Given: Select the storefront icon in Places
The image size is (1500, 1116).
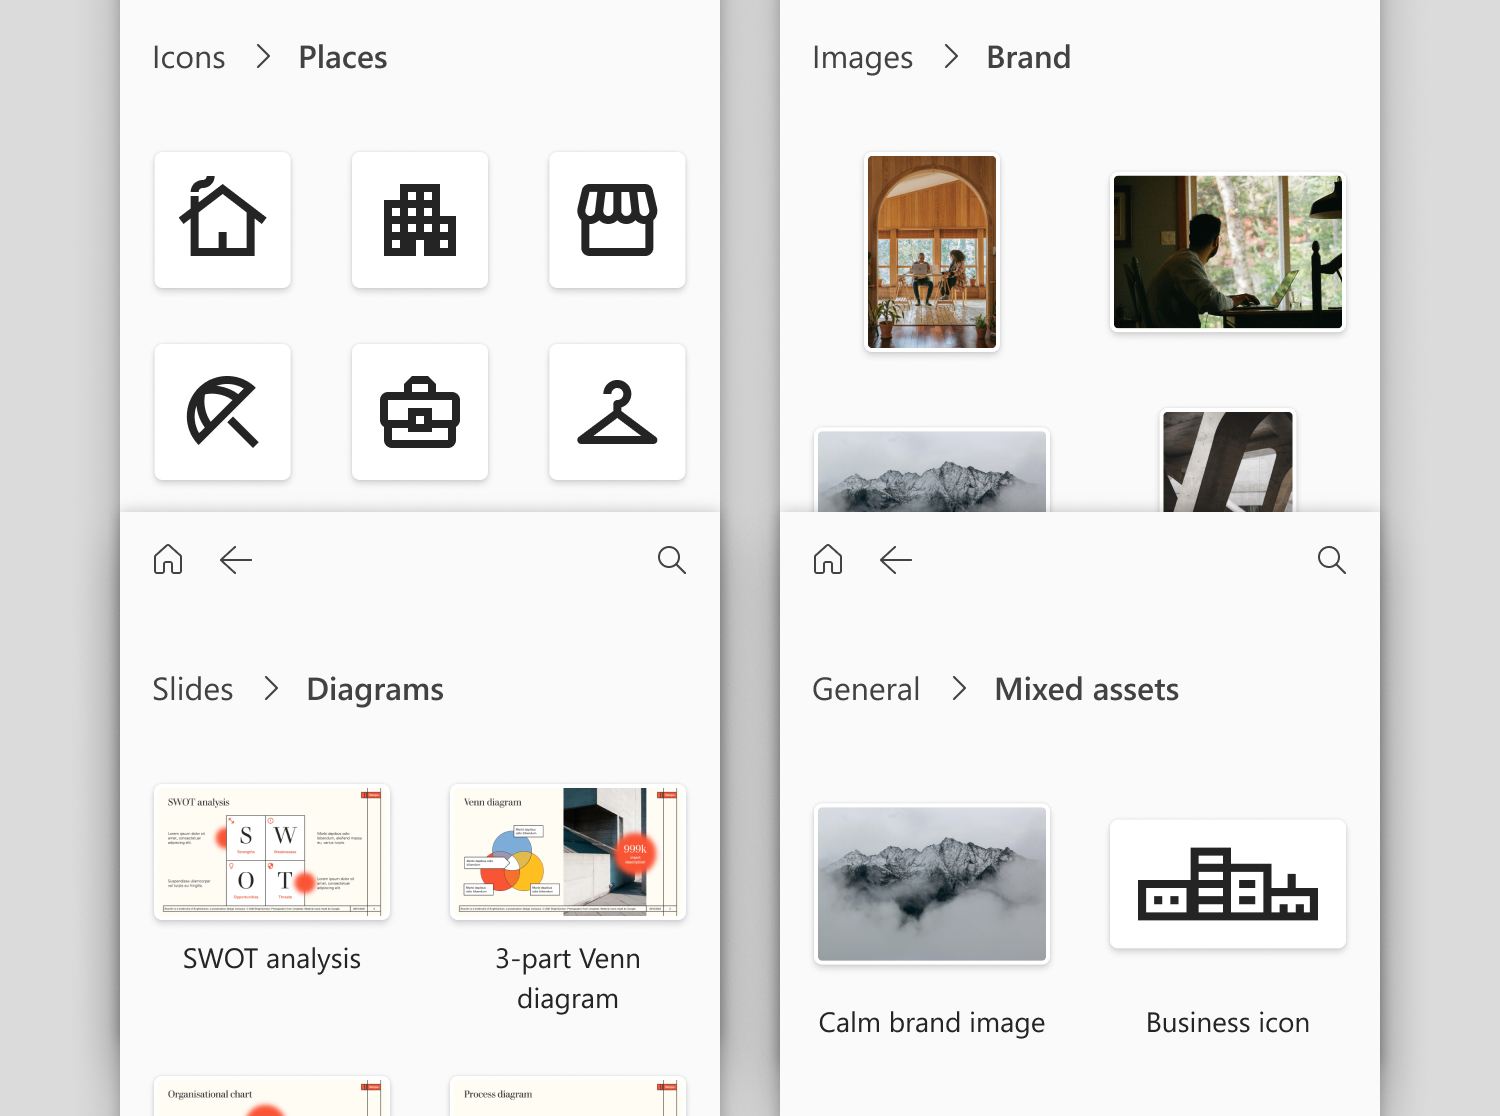Looking at the screenshot, I should (x=617, y=220).
